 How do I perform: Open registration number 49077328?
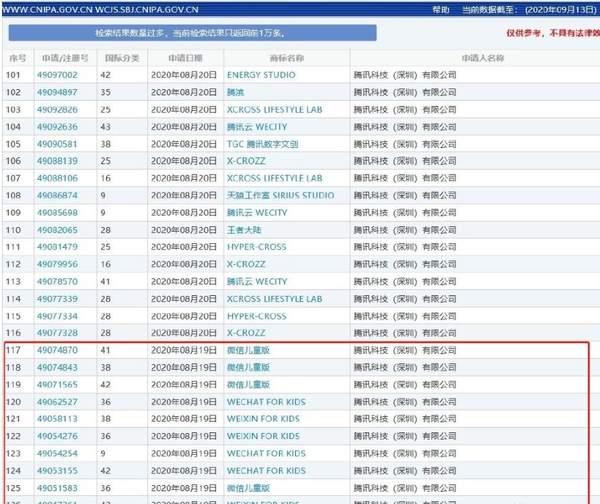tap(57, 333)
